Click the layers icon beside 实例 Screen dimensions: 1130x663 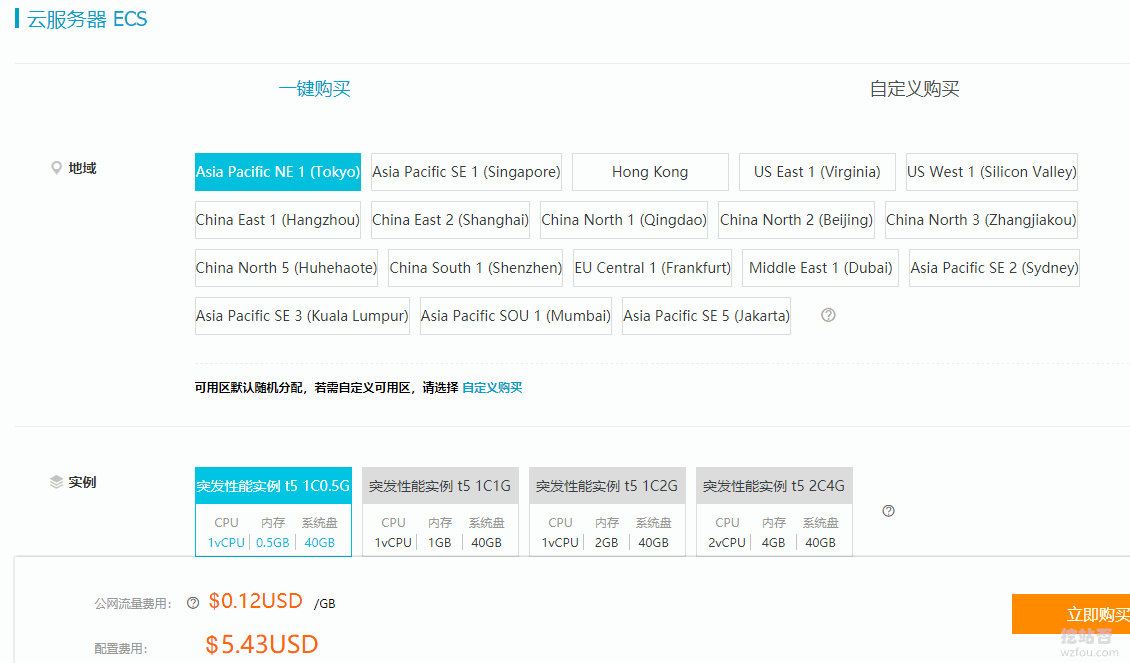click(x=57, y=482)
